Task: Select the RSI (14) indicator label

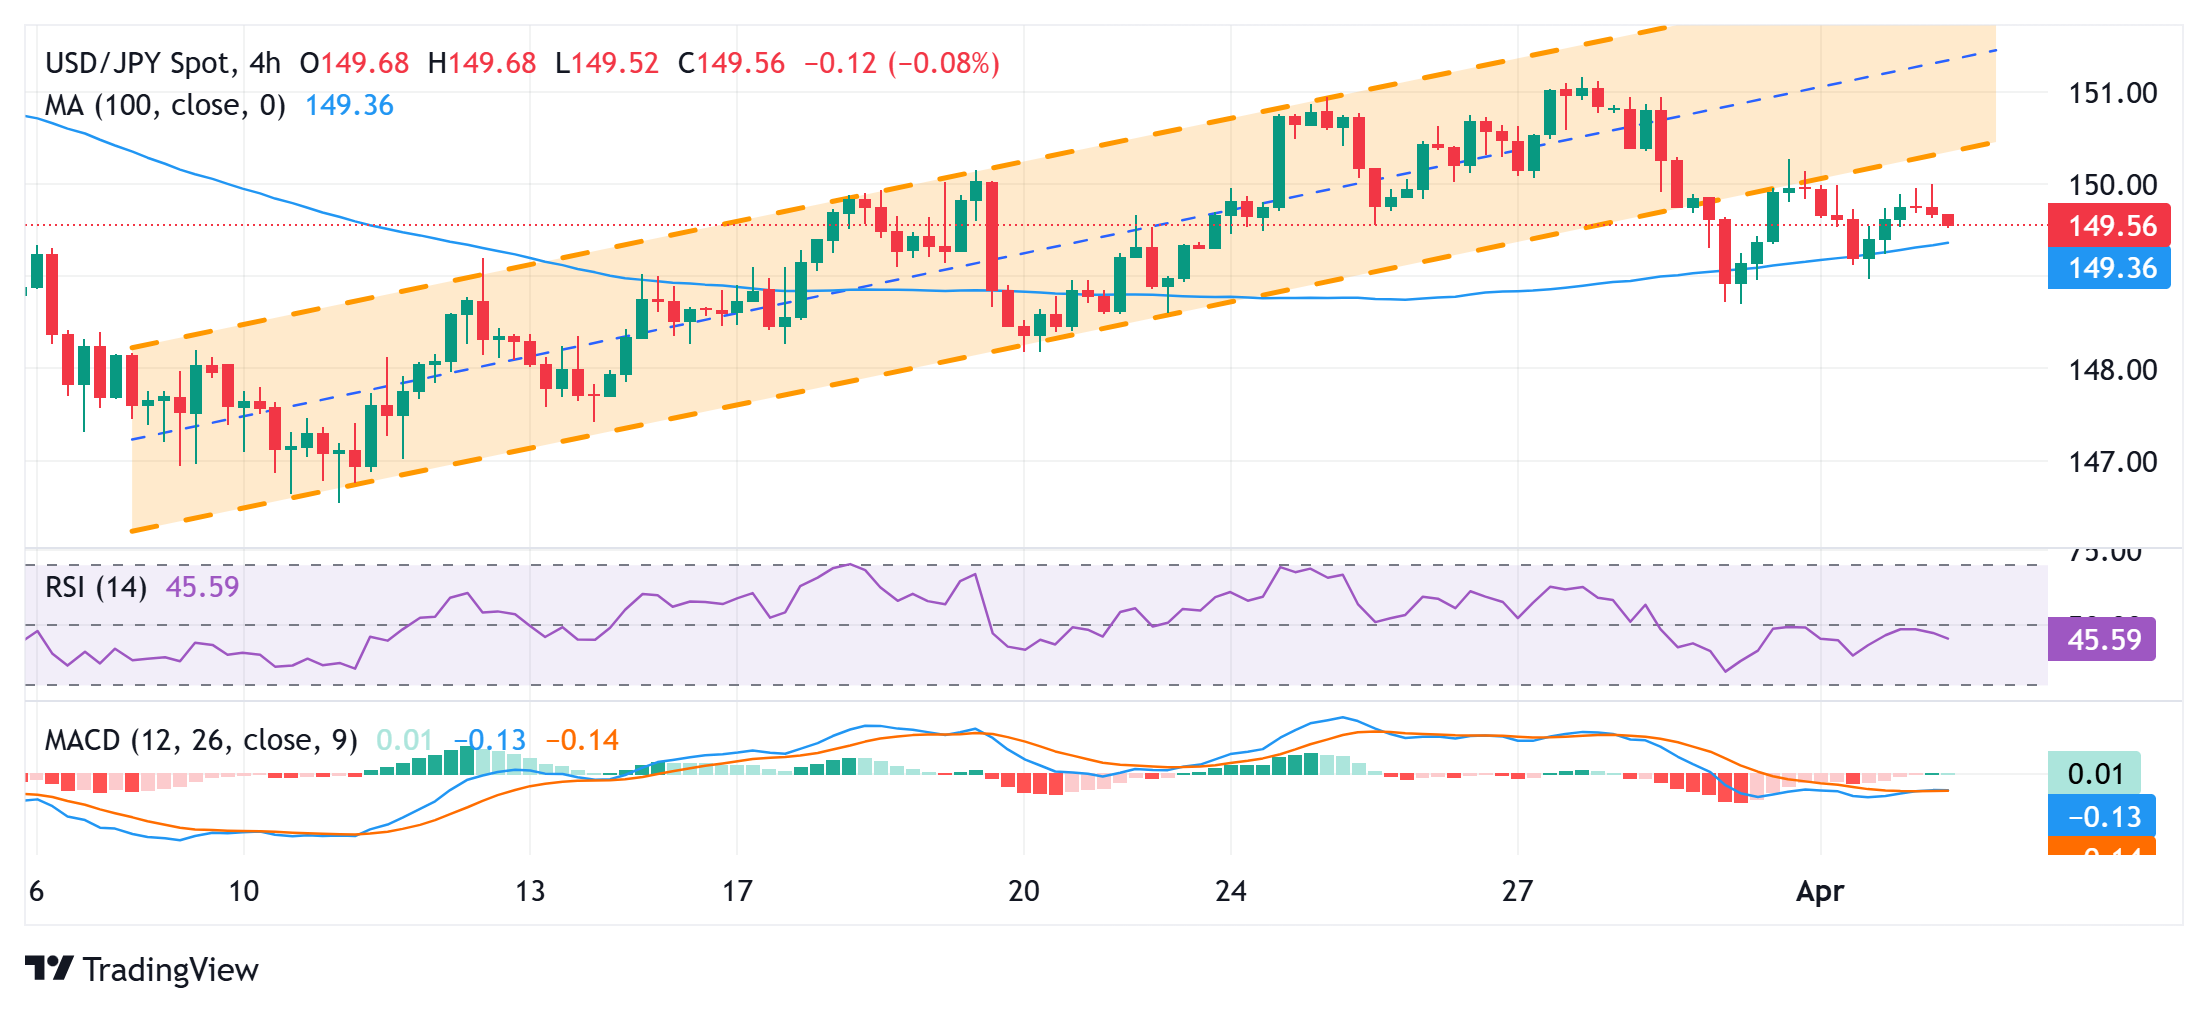Action: pos(96,586)
